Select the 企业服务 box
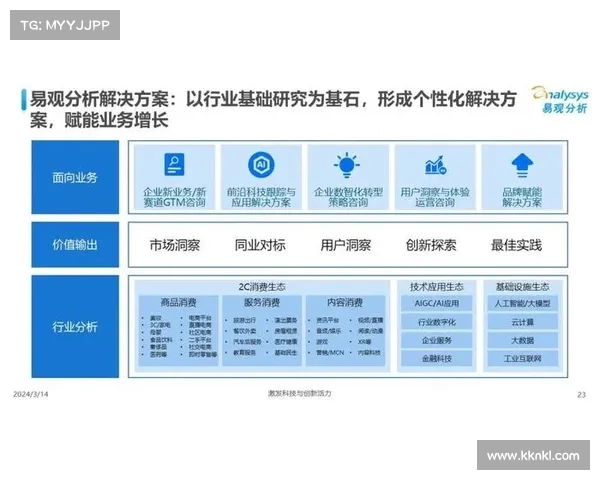This screenshot has width=600, height=480. 437,340
